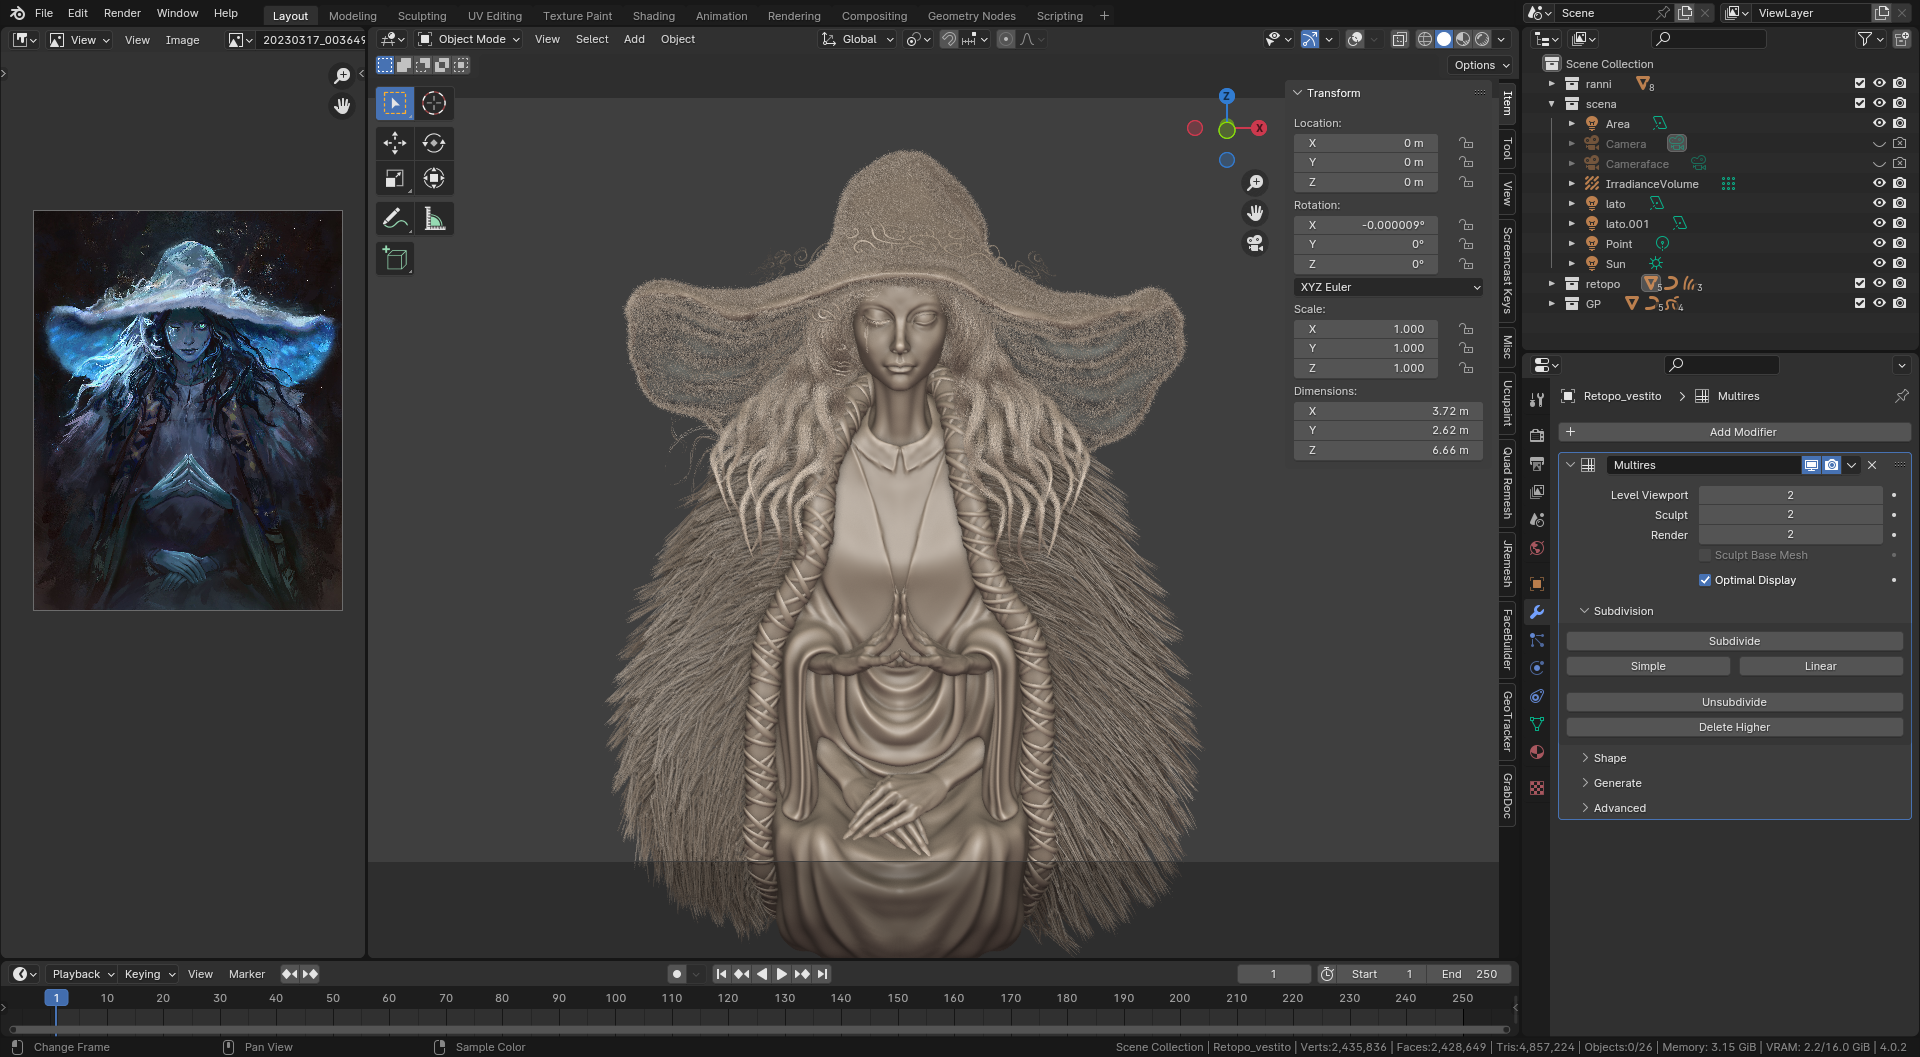Jump to first frame playback button
The width and height of the screenshot is (1920, 1057).
pyautogui.click(x=721, y=974)
